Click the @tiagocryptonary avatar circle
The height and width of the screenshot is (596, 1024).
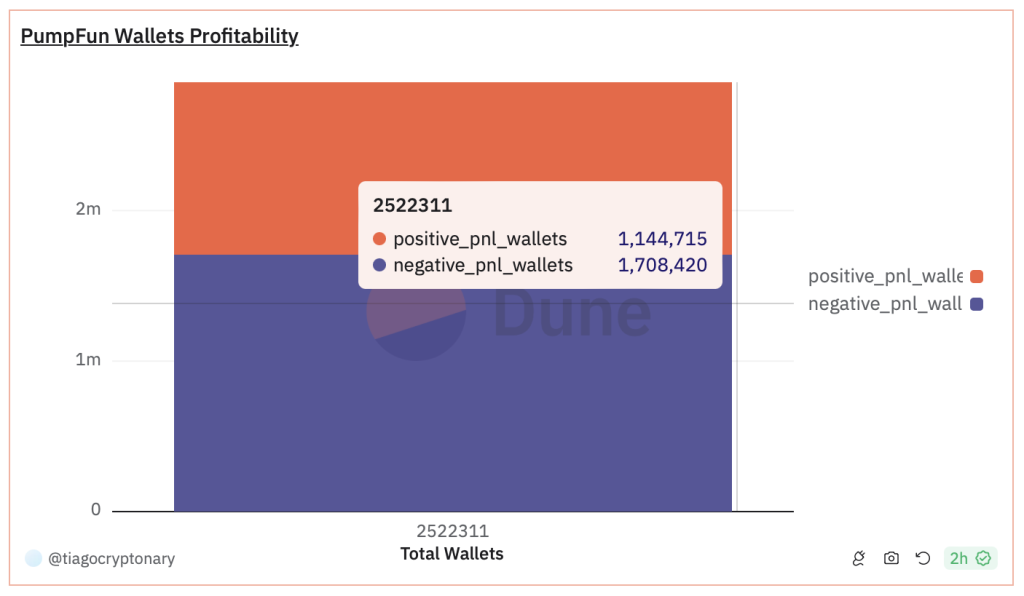pos(35,558)
